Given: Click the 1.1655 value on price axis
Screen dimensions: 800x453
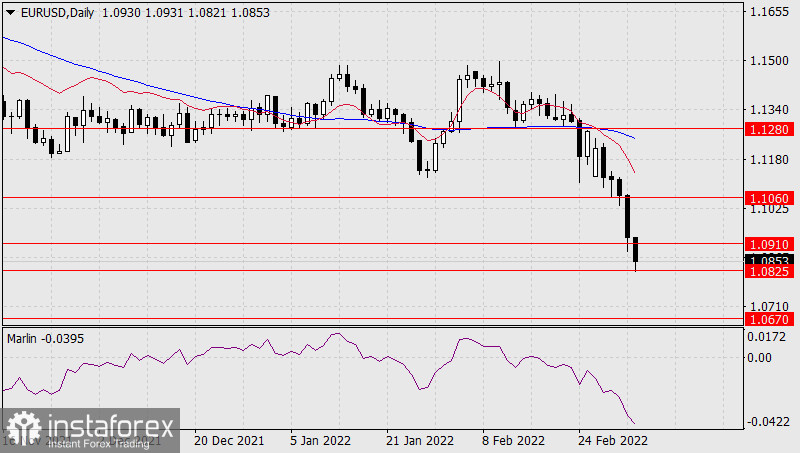Looking at the screenshot, I should 768,12.
